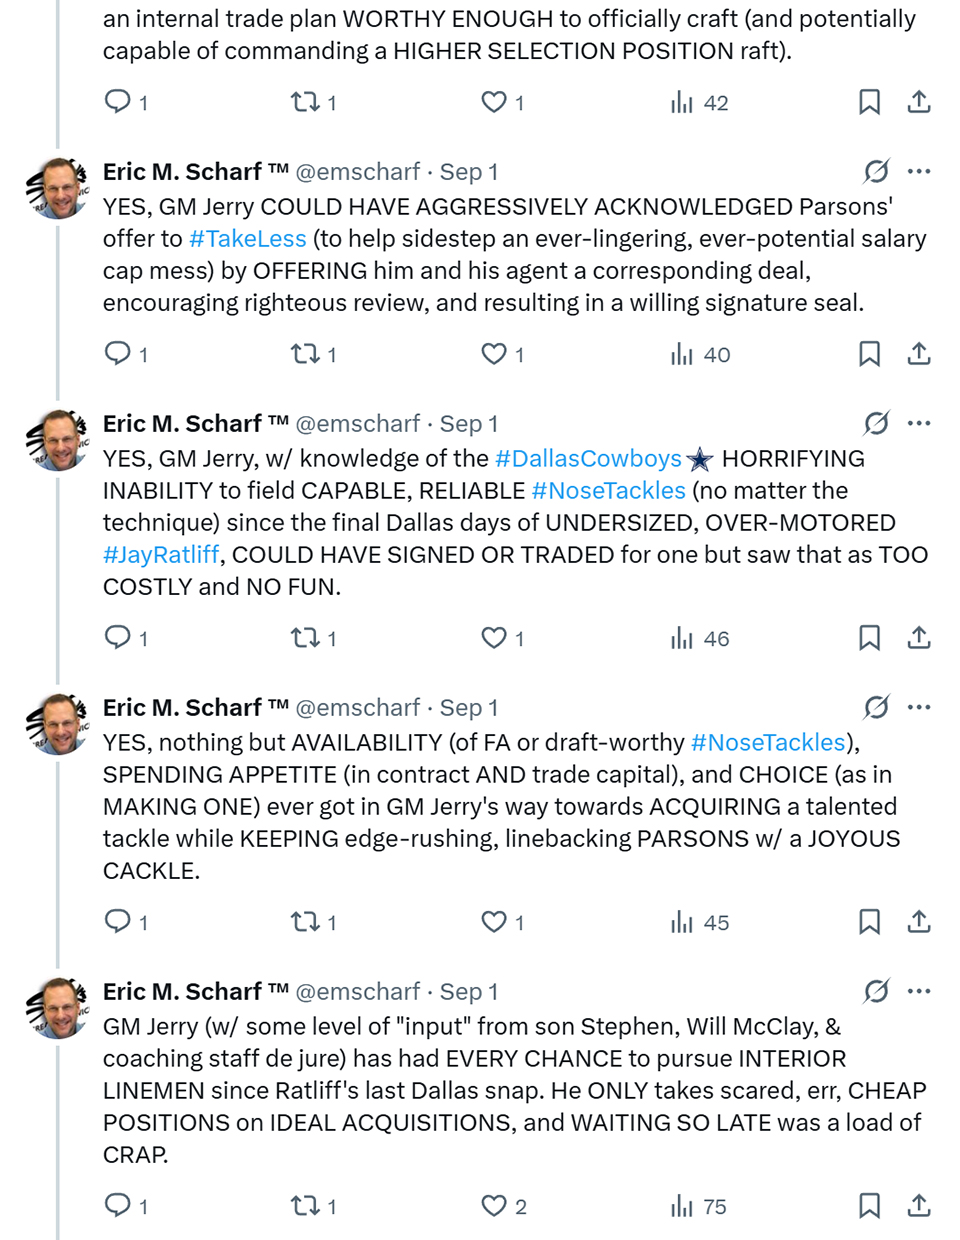The width and height of the screenshot is (960, 1240).
Task: Open the #TakeLess hashtag
Action: pyautogui.click(x=247, y=239)
